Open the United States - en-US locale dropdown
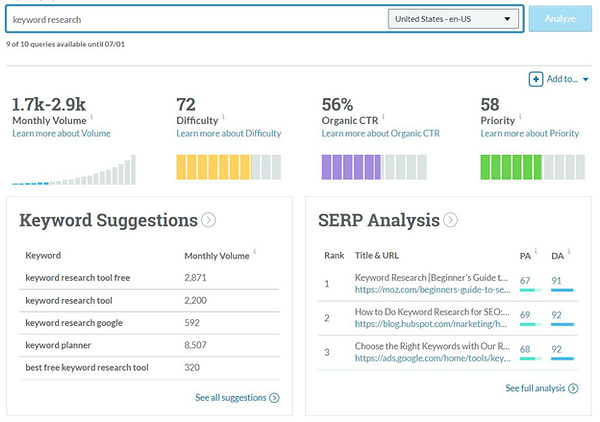600x422 pixels. (x=453, y=18)
